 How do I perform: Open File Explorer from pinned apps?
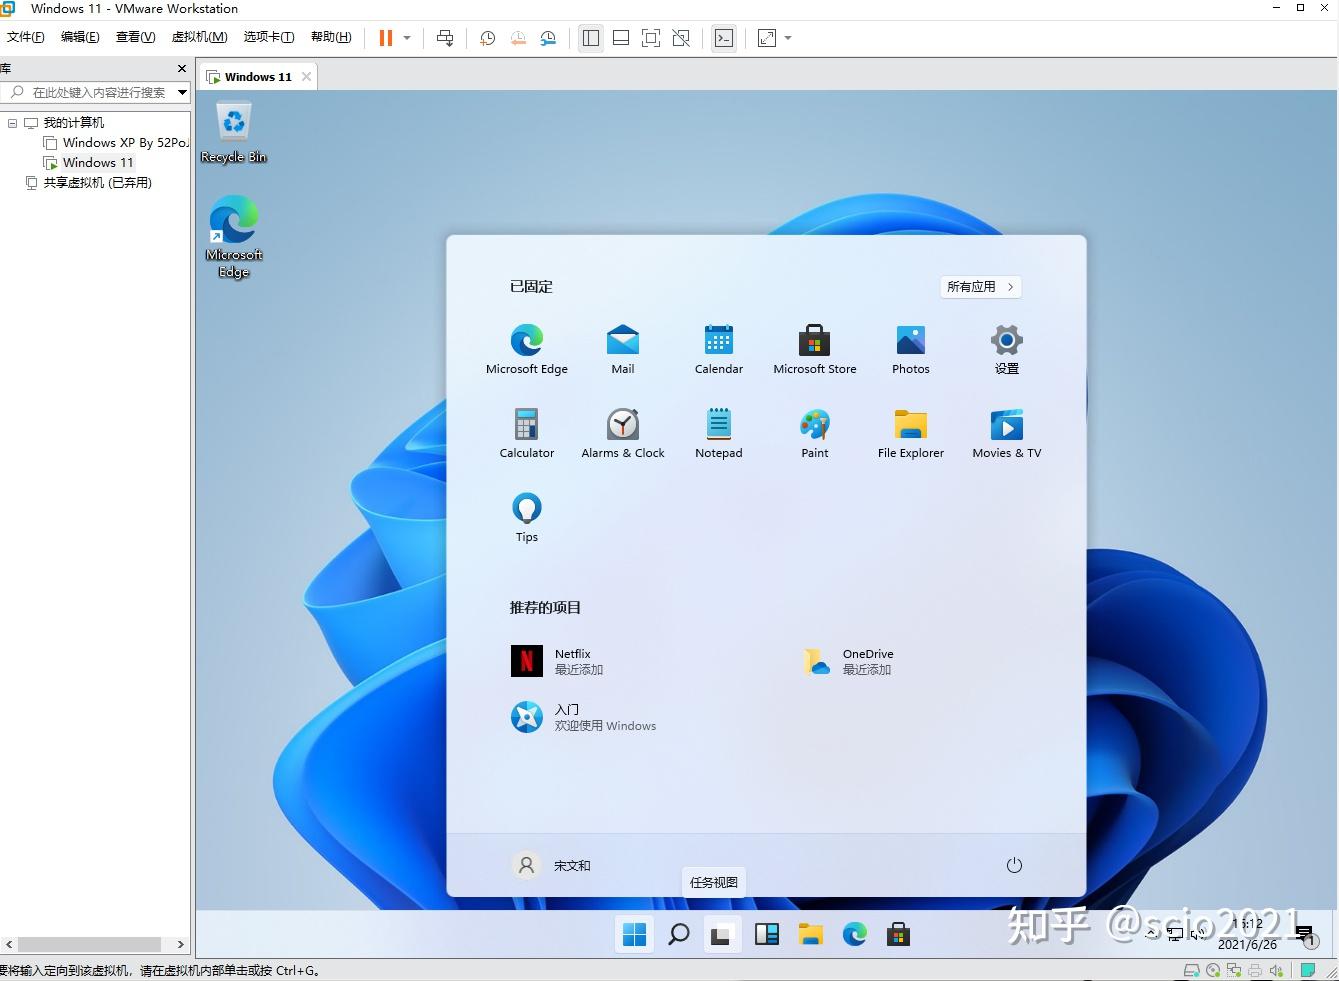(911, 433)
